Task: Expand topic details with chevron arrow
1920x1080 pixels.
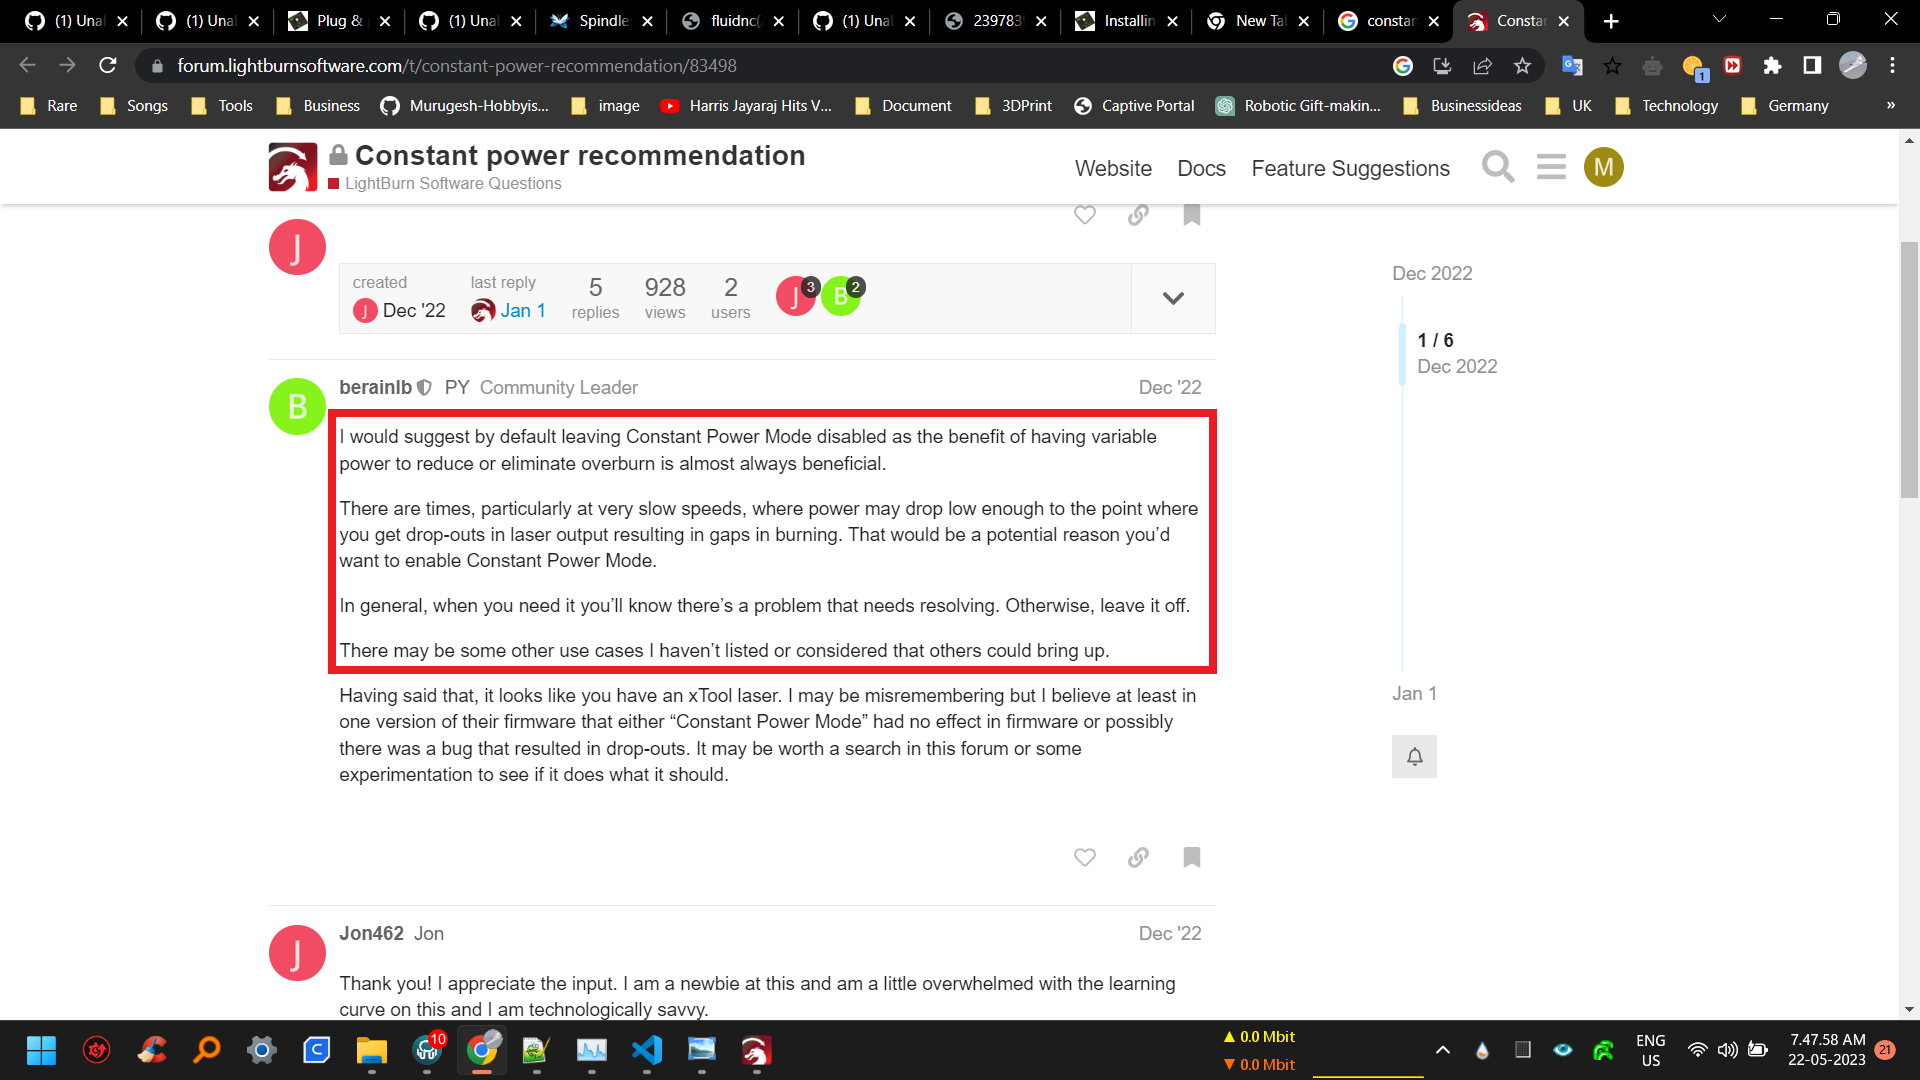Action: [x=1173, y=298]
